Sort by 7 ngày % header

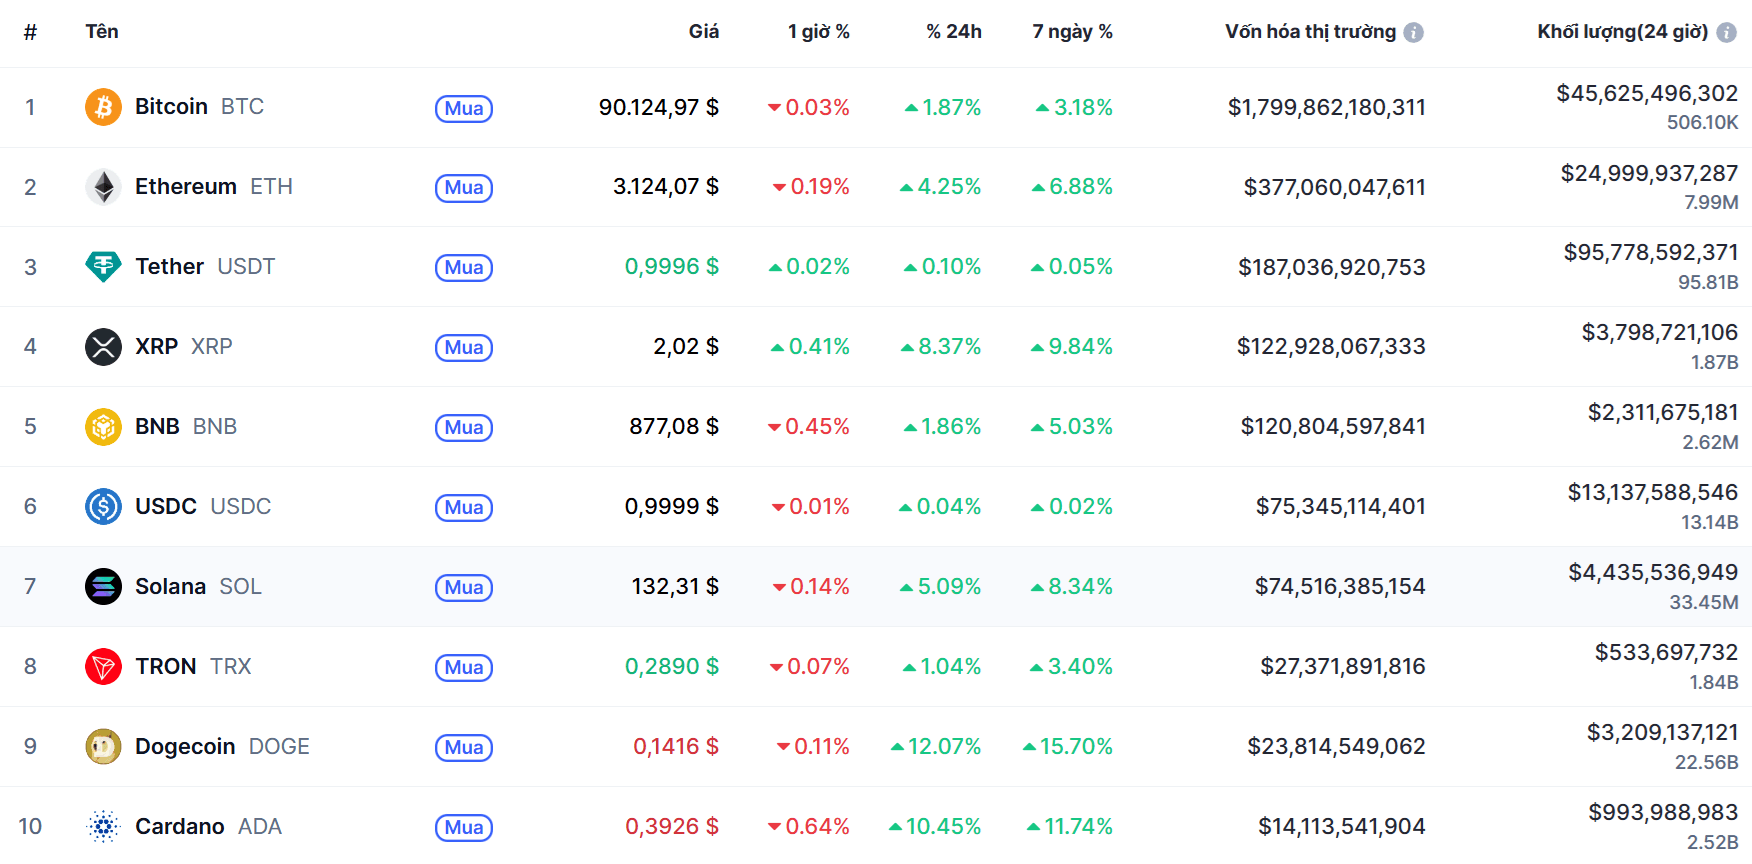[x=1072, y=32]
